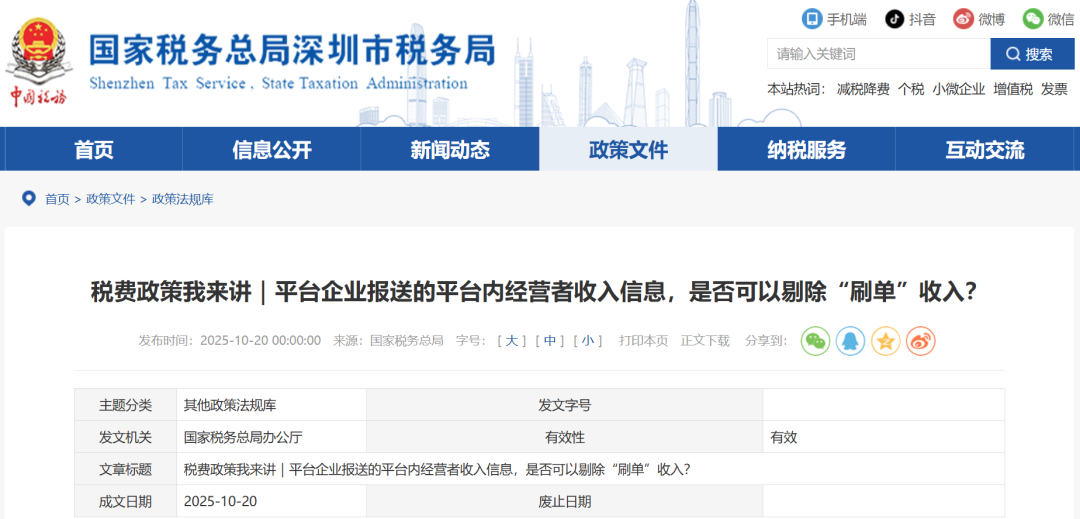
Task: Click 正文下载 to download text
Action: tap(705, 341)
